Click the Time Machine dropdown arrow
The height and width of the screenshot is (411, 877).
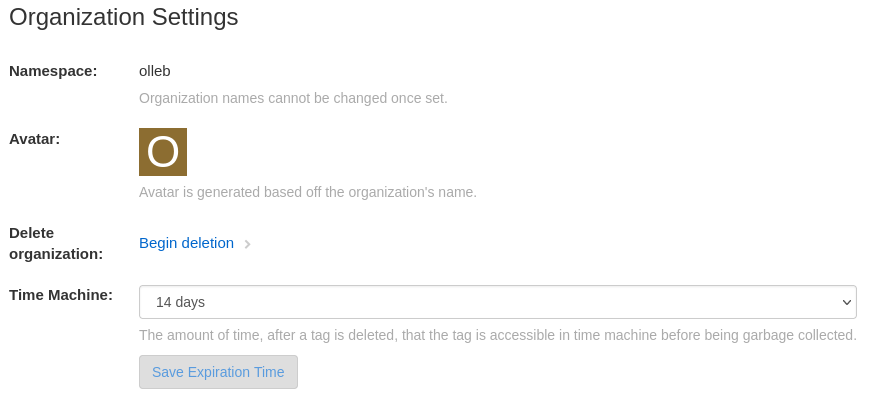[847, 302]
